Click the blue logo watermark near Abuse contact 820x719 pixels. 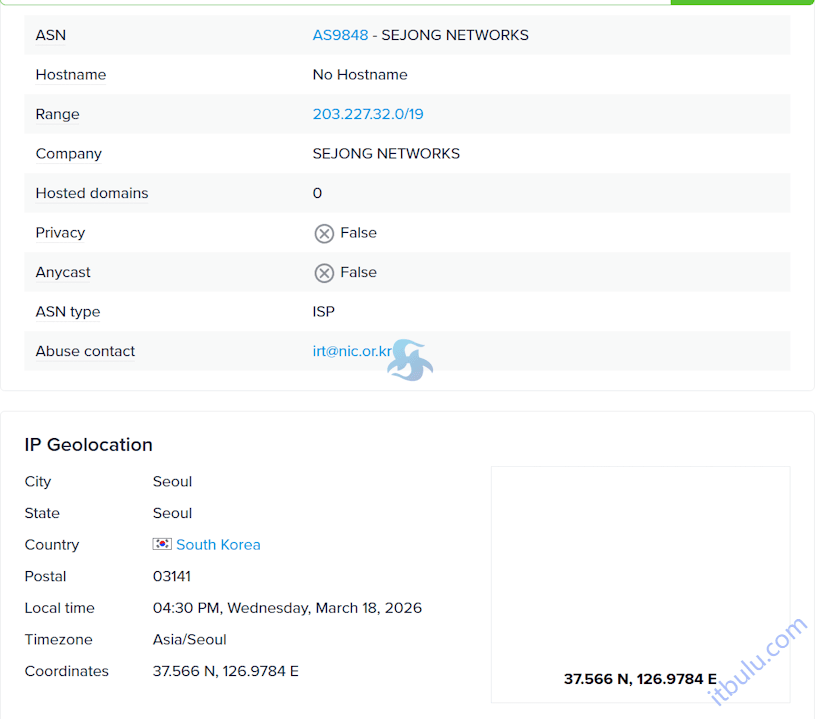409,360
